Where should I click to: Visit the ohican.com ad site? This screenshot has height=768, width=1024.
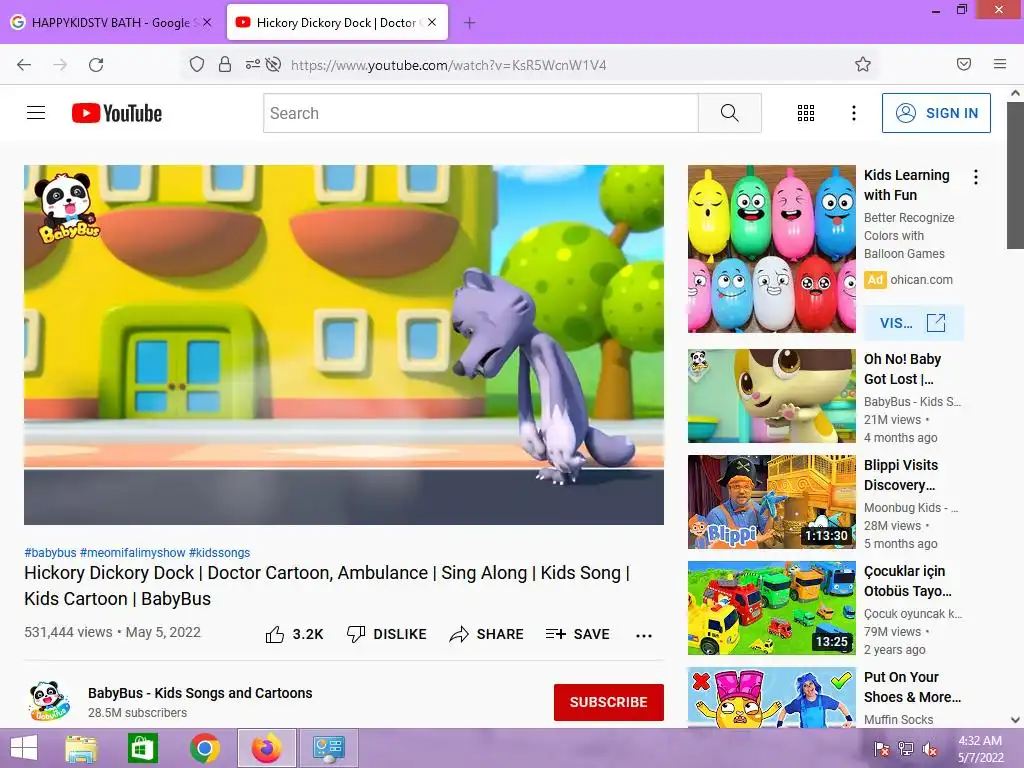(913, 323)
